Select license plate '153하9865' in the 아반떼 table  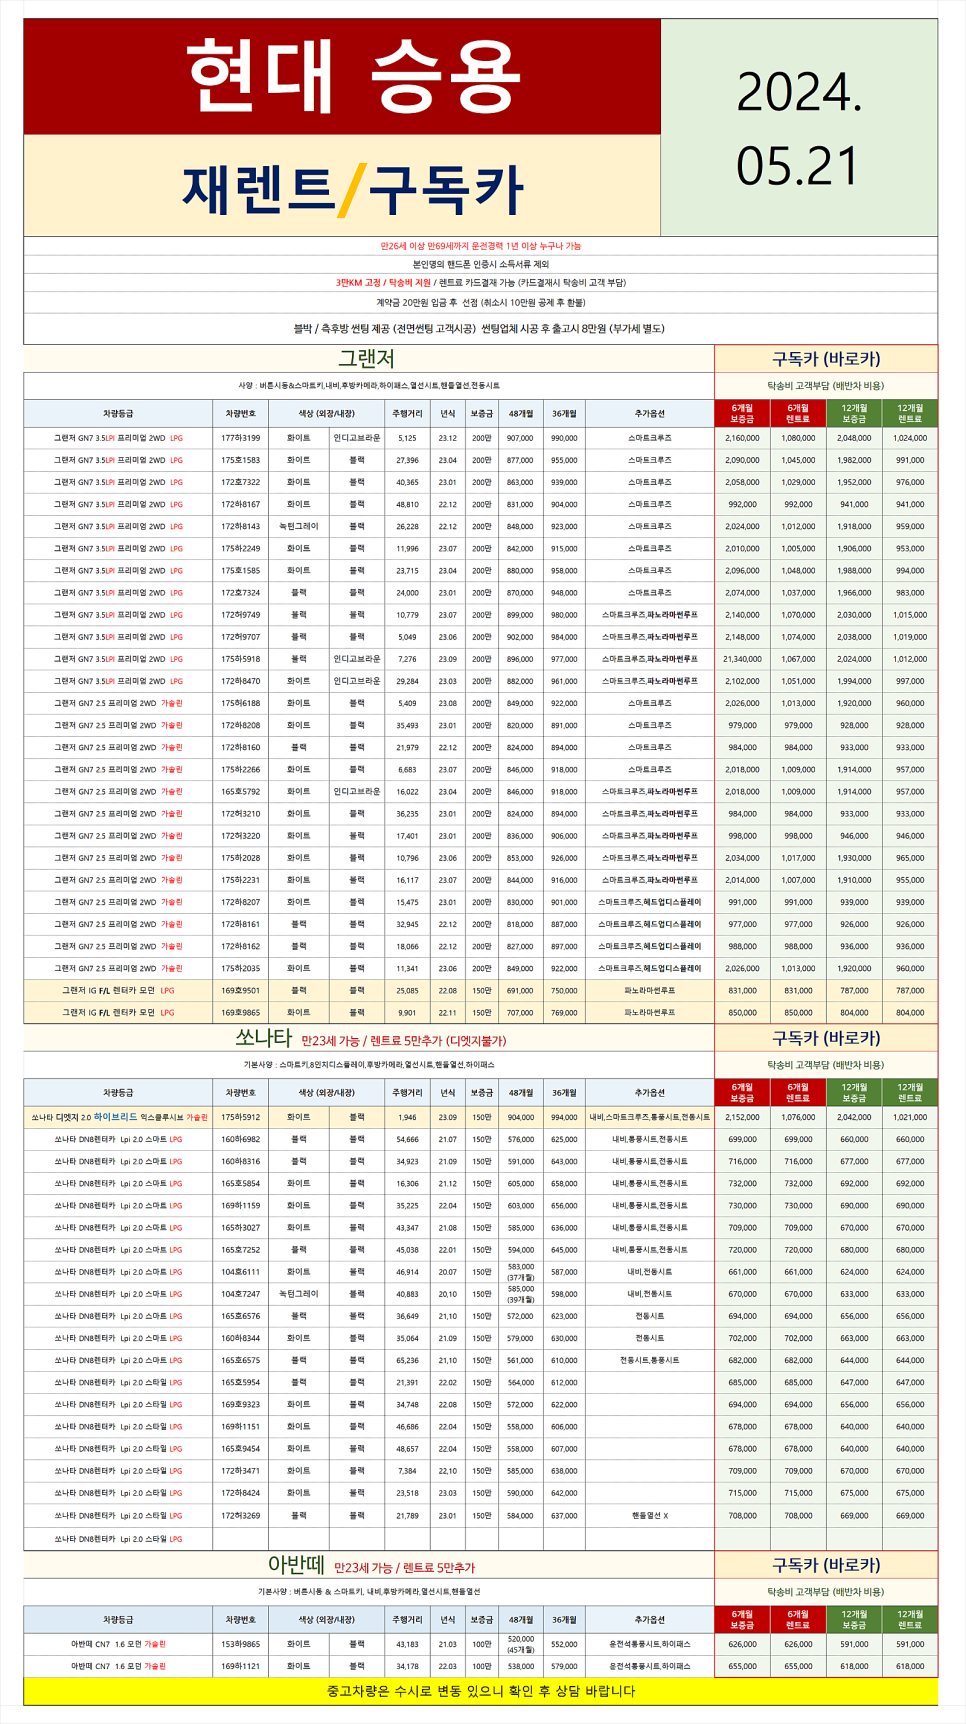pos(241,1644)
